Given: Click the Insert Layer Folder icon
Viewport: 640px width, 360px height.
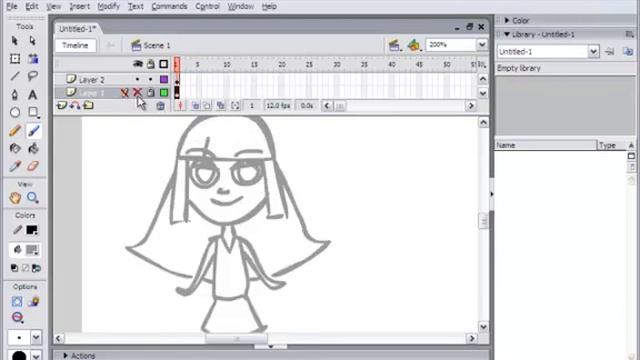Looking at the screenshot, I should [x=88, y=106].
